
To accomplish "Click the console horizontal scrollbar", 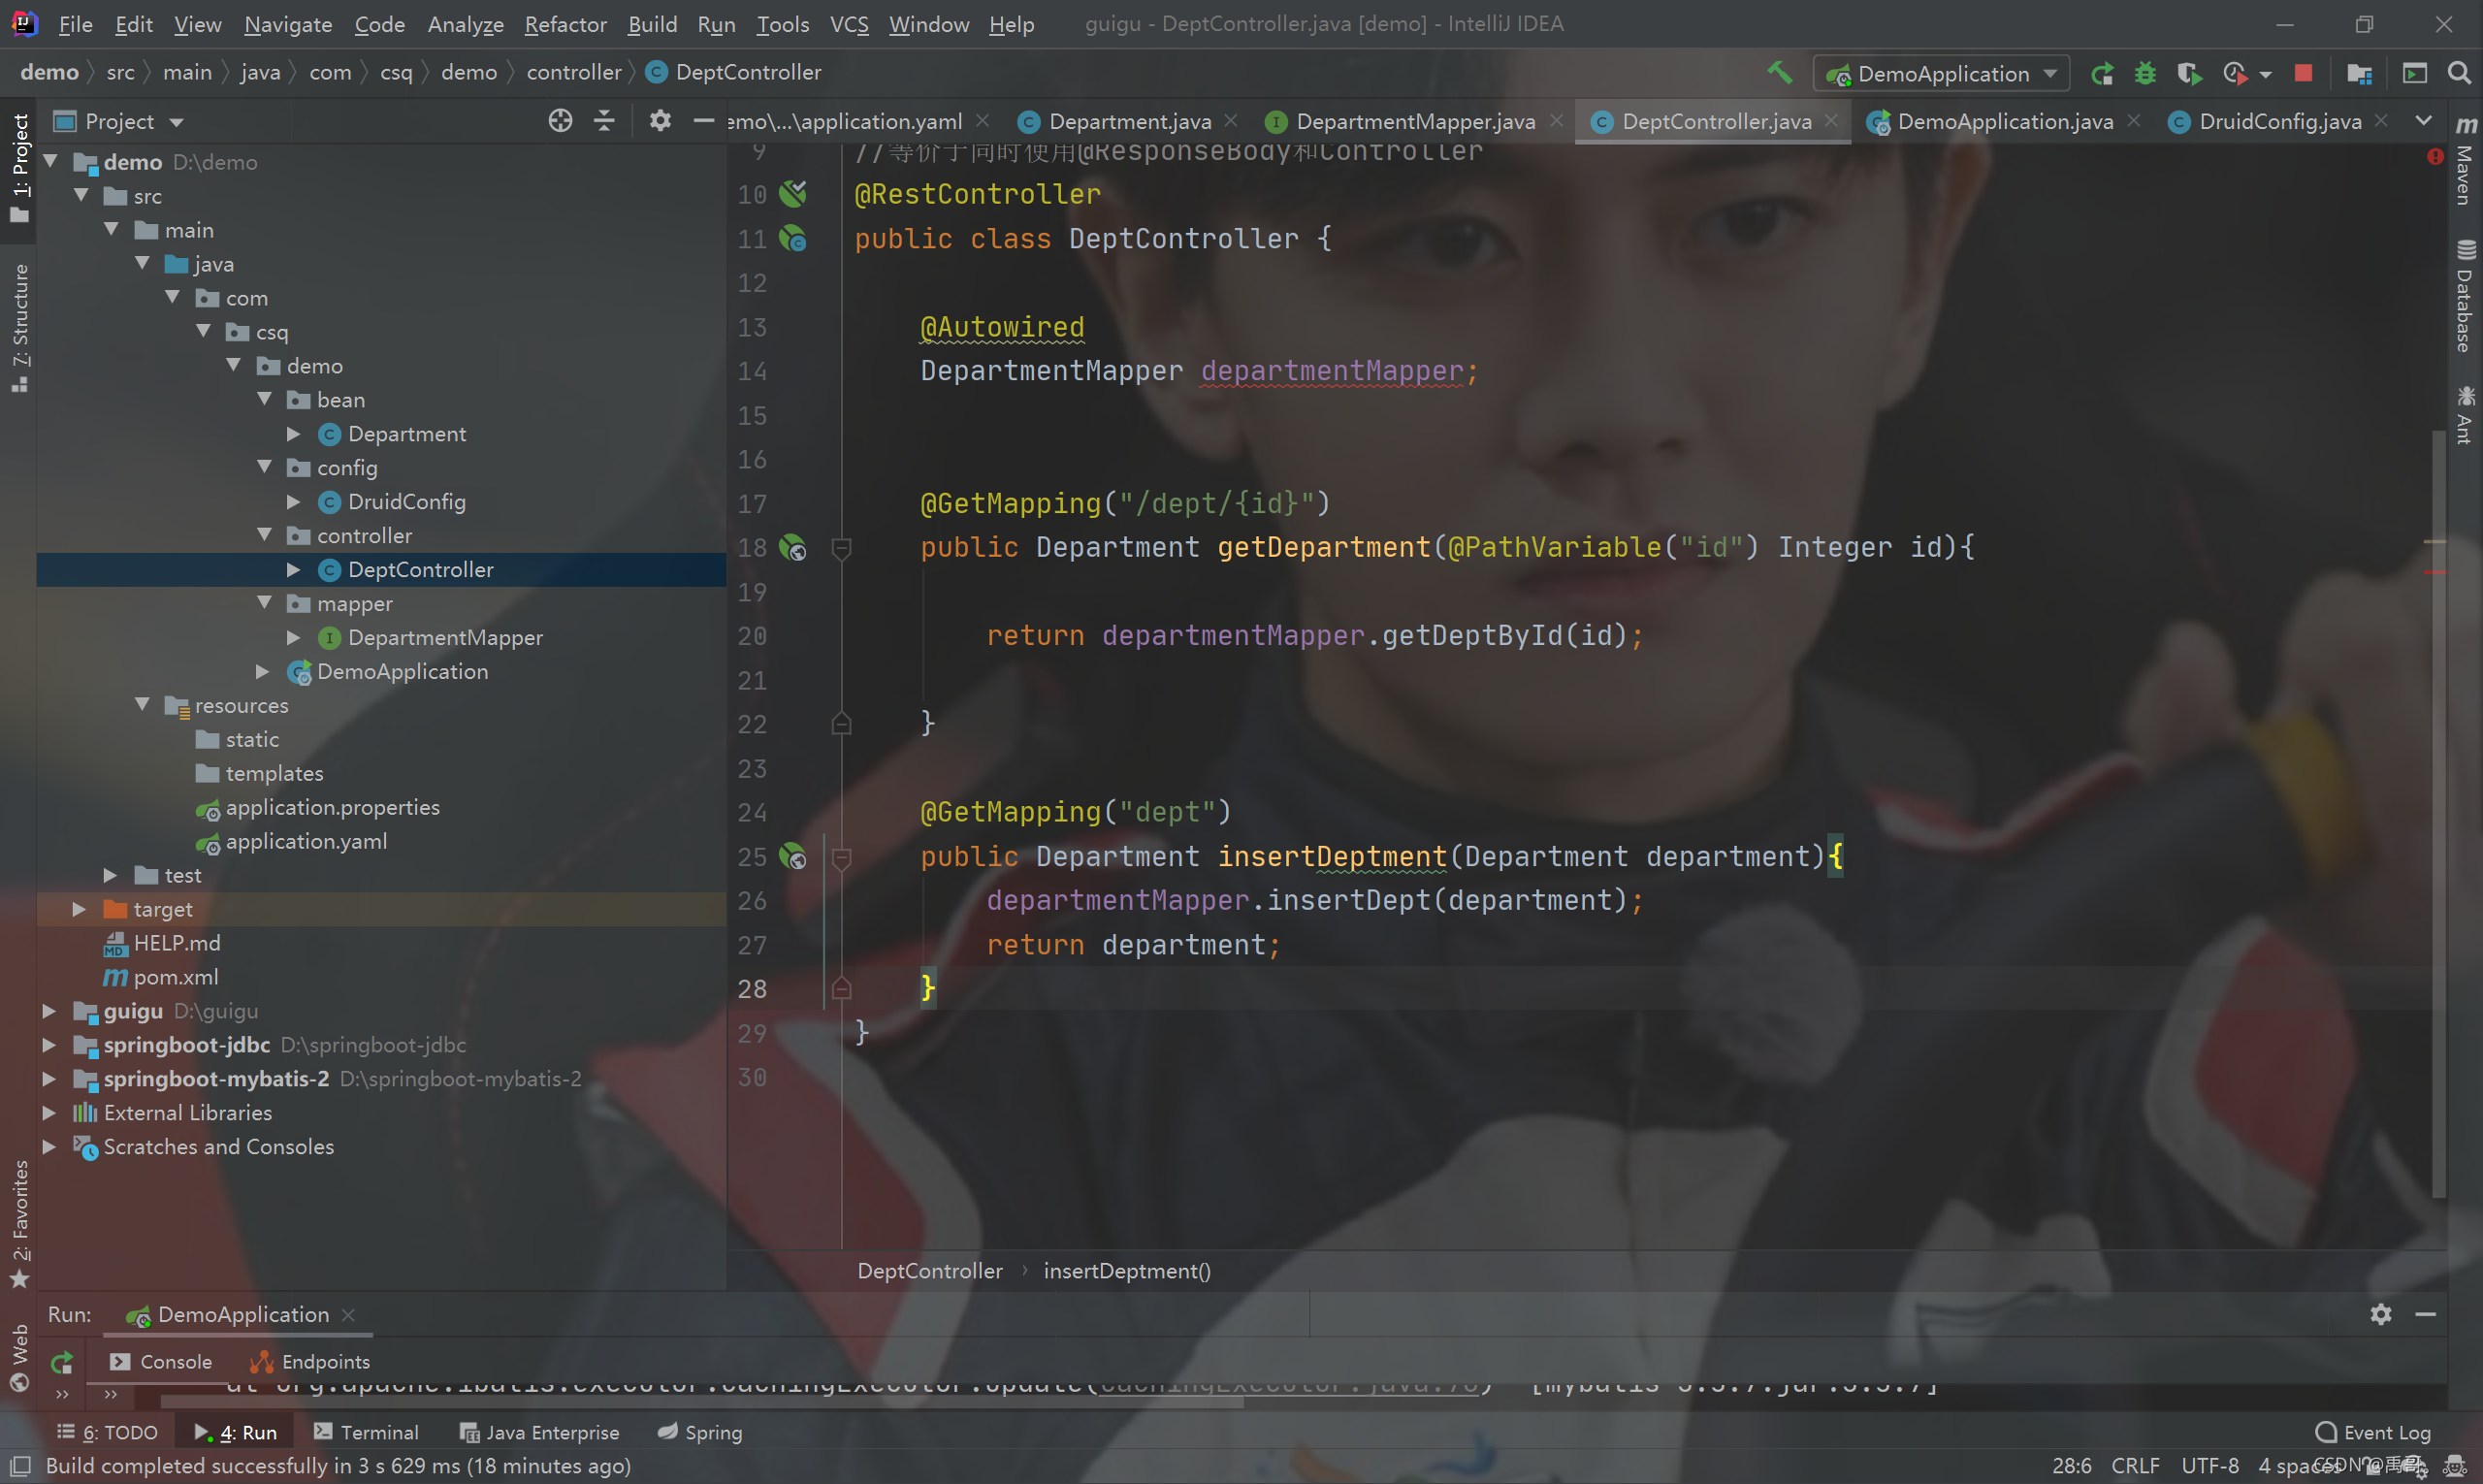I will coord(700,1402).
